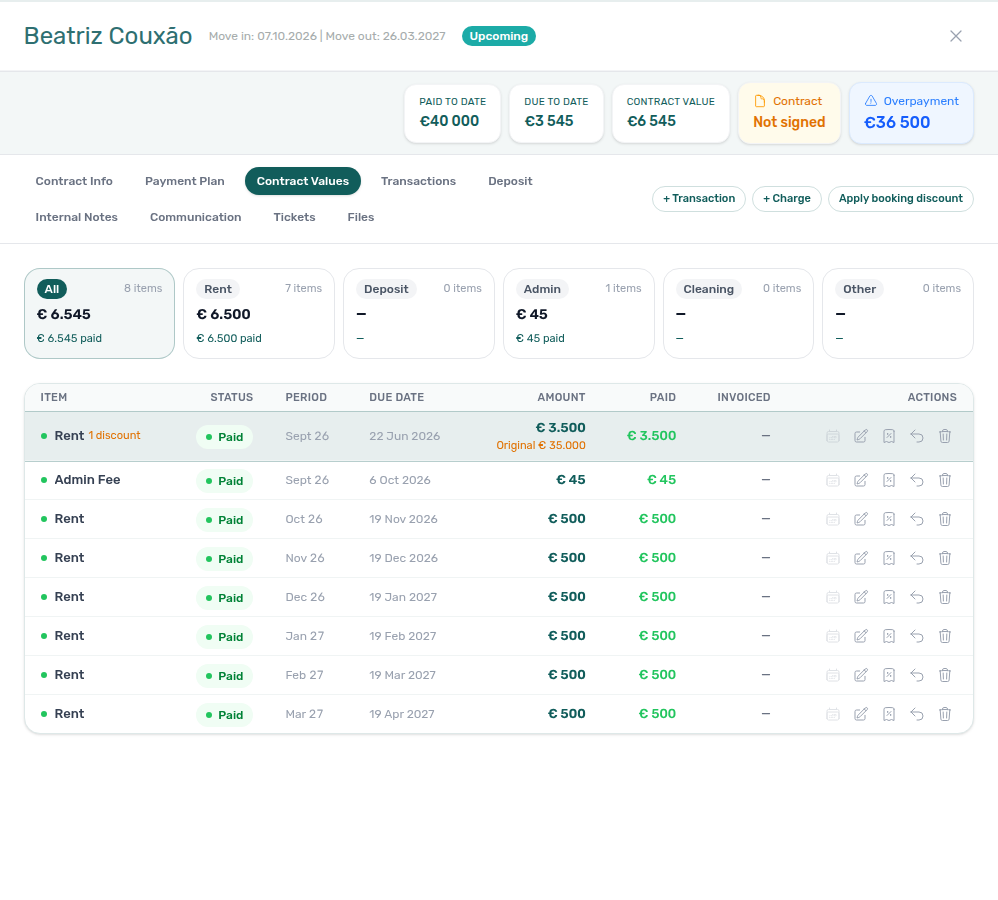Revert payment on Feb 27 Rent

tap(917, 675)
